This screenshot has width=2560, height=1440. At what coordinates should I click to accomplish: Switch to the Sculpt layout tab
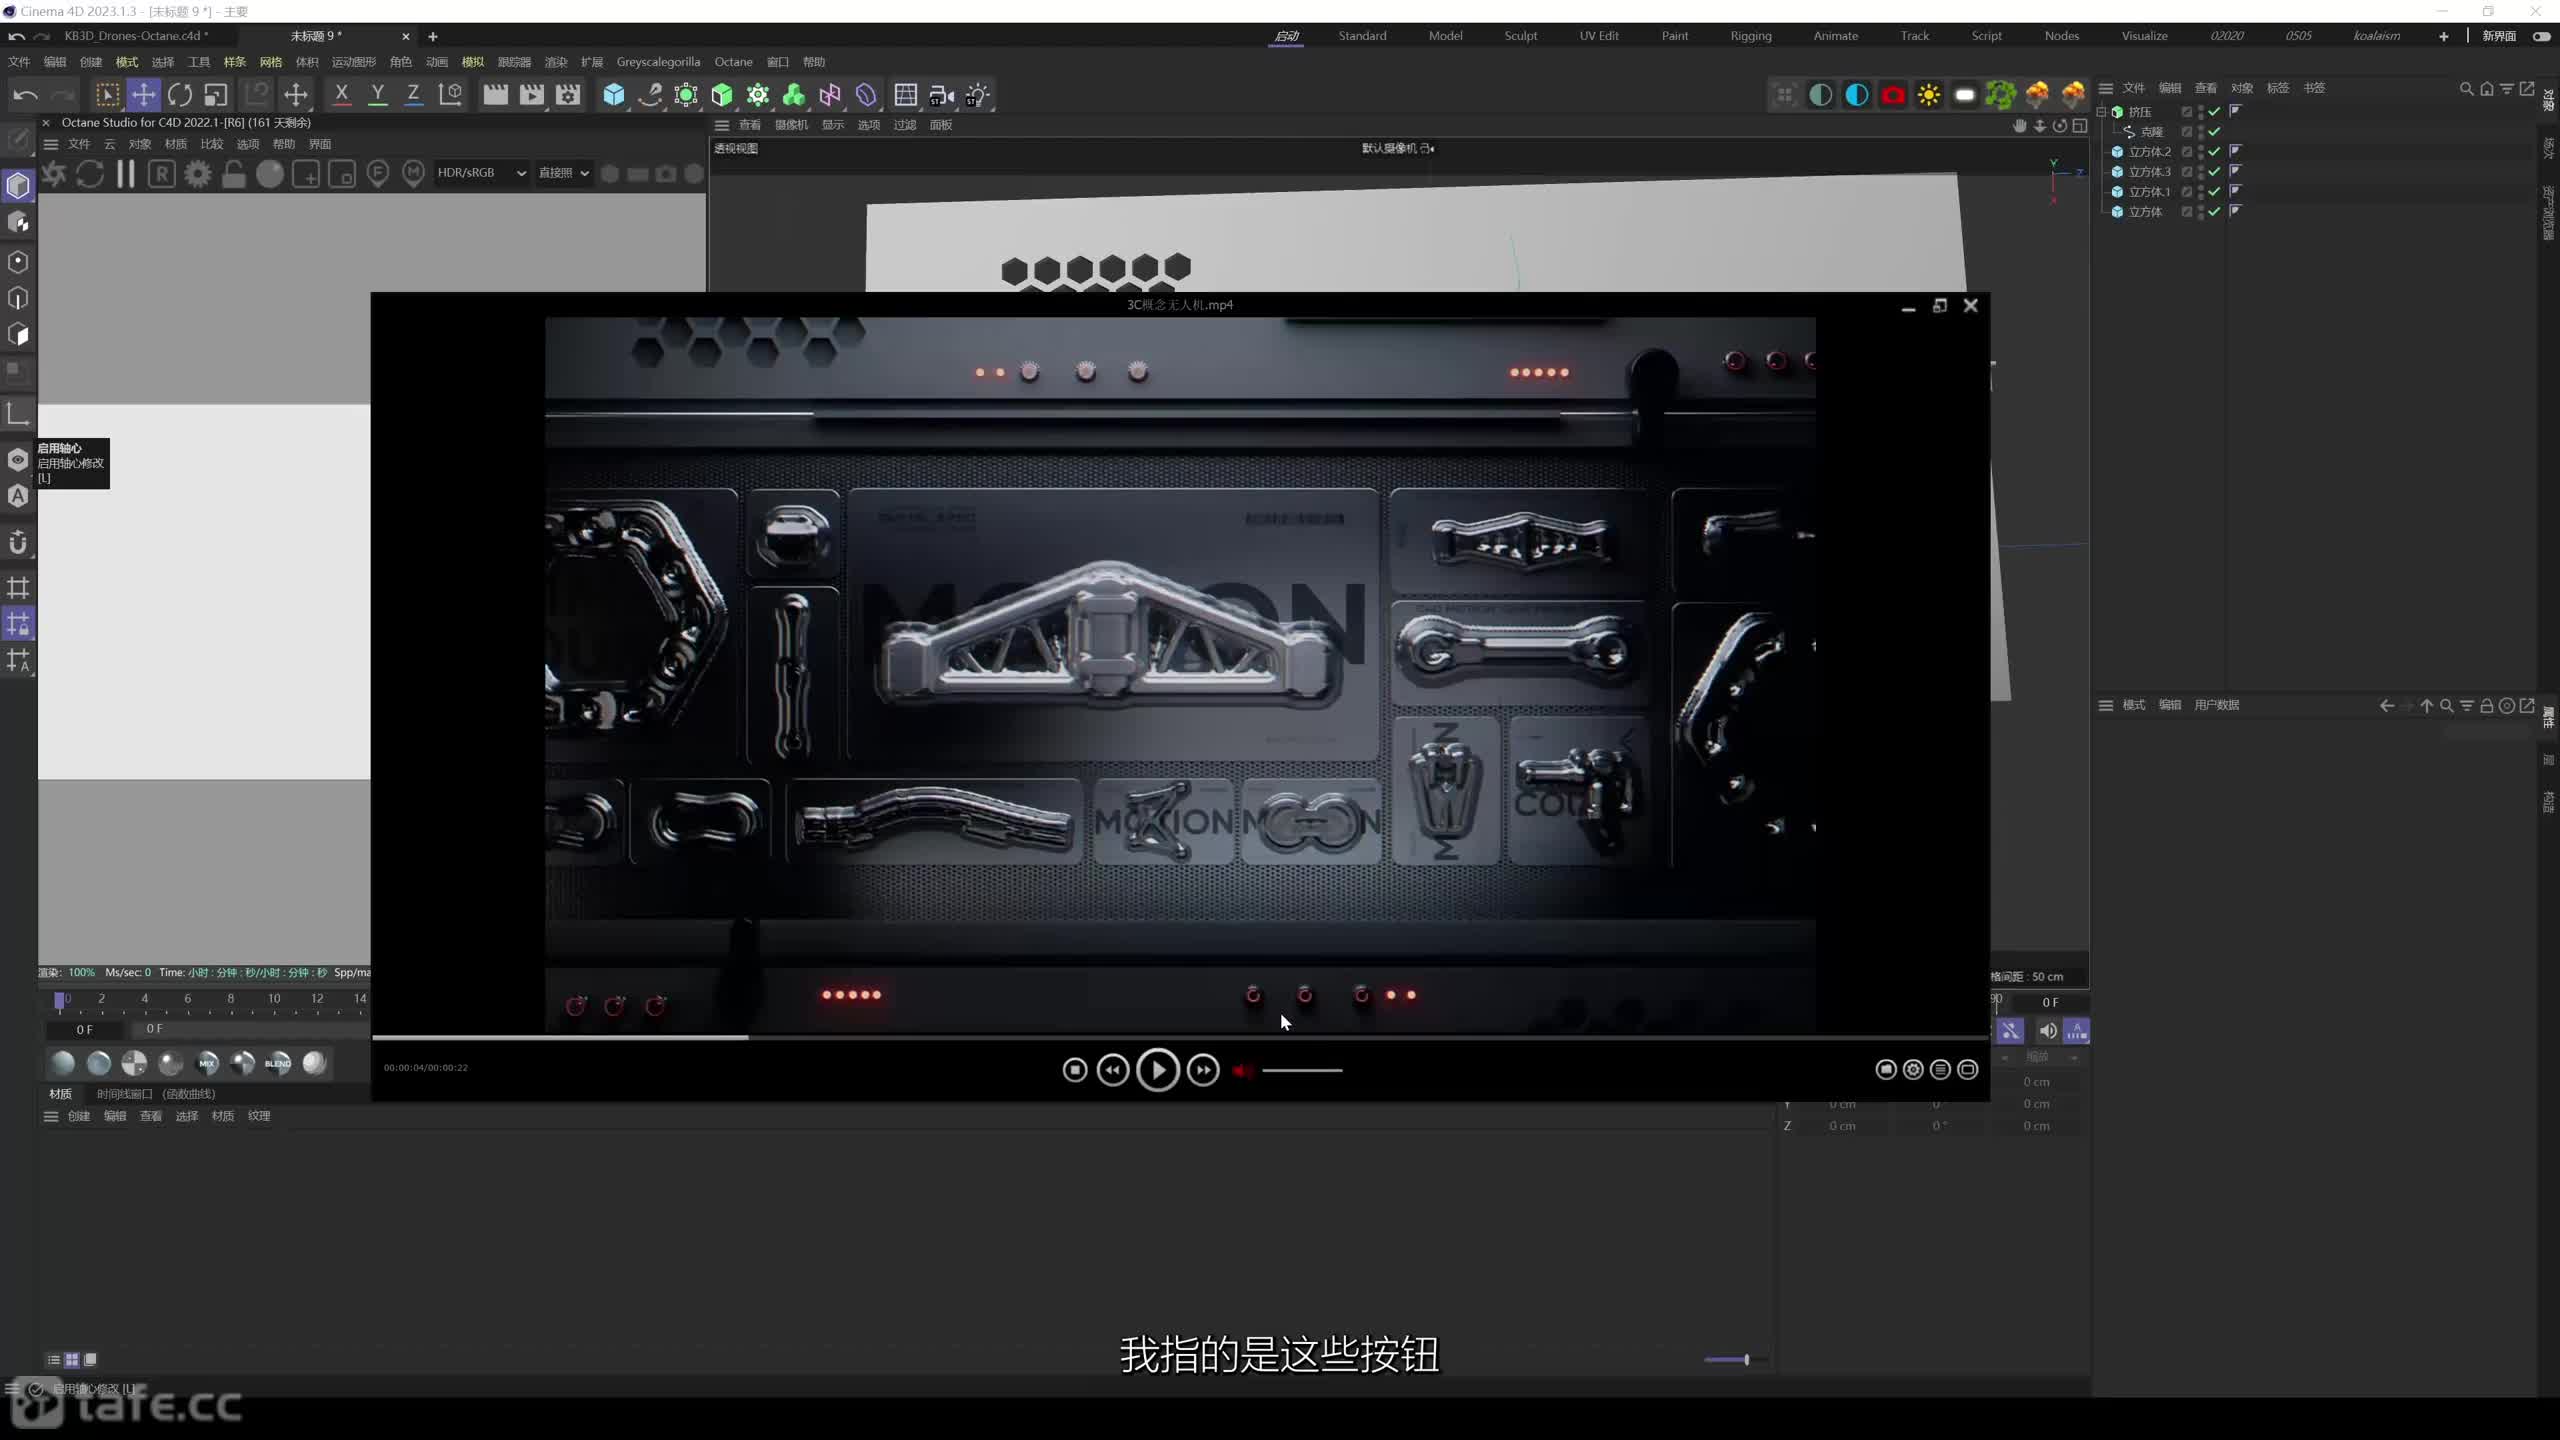coord(1521,36)
